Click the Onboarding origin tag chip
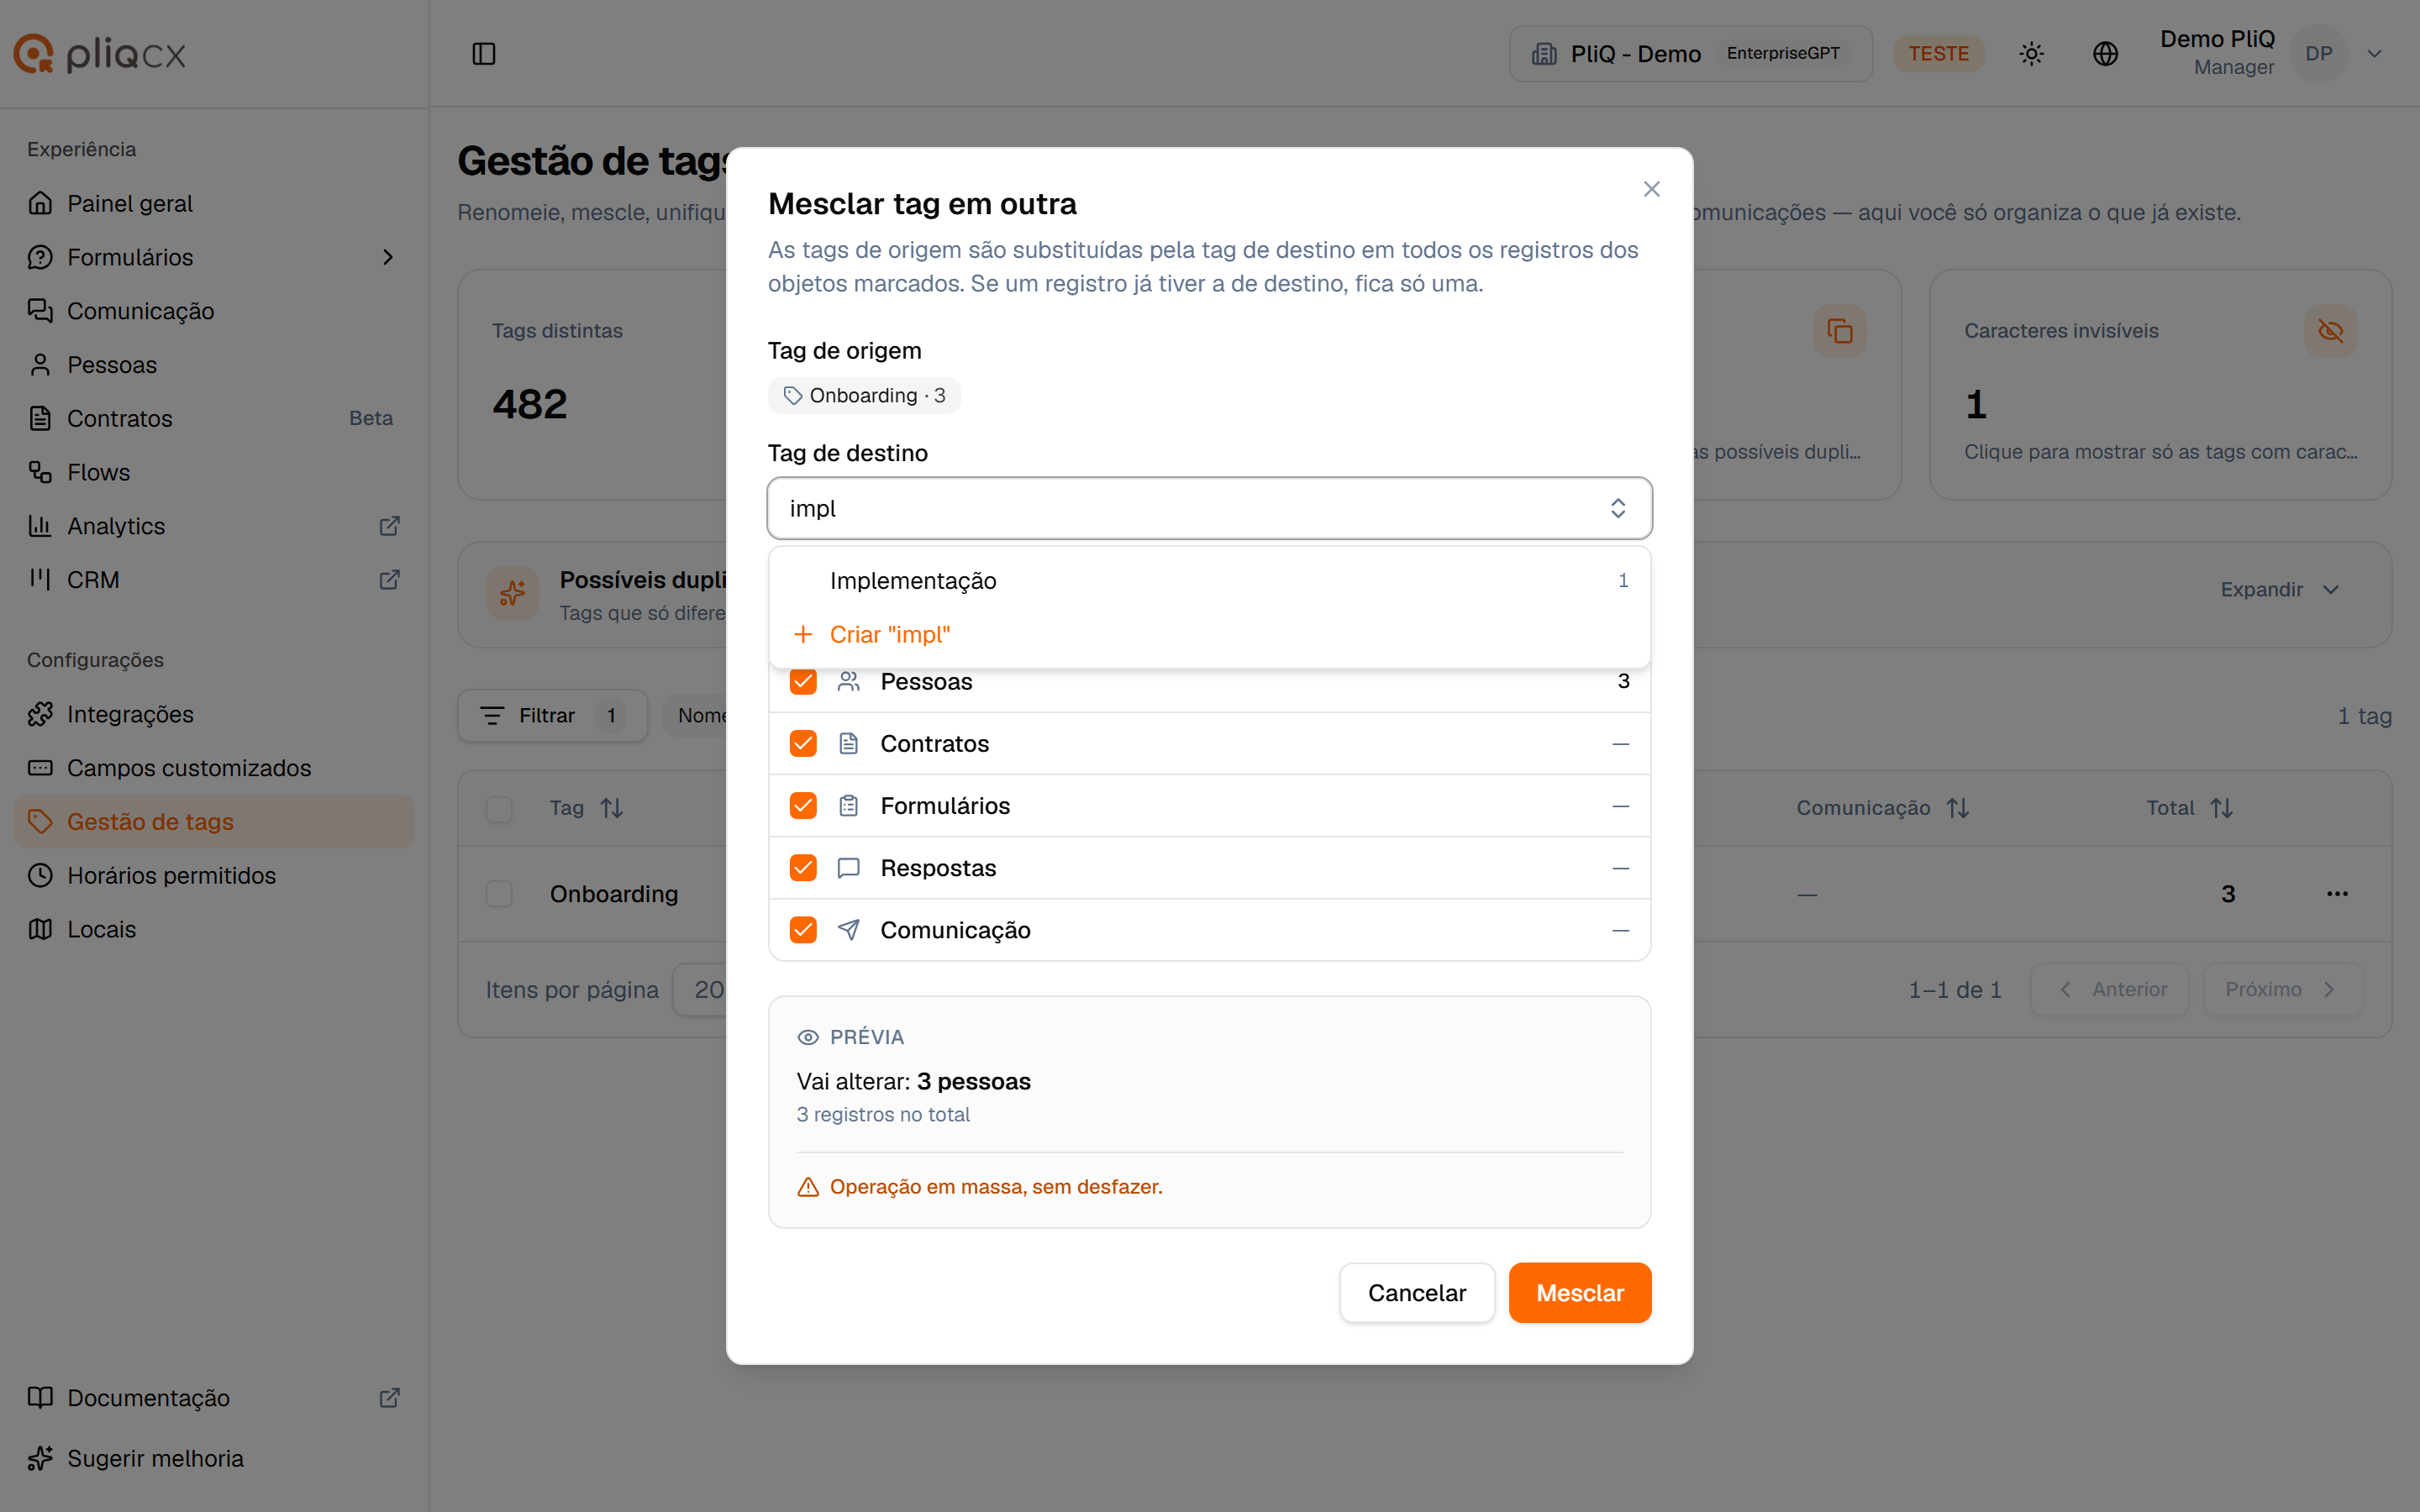Viewport: 2420px width, 1512px height. coord(864,396)
